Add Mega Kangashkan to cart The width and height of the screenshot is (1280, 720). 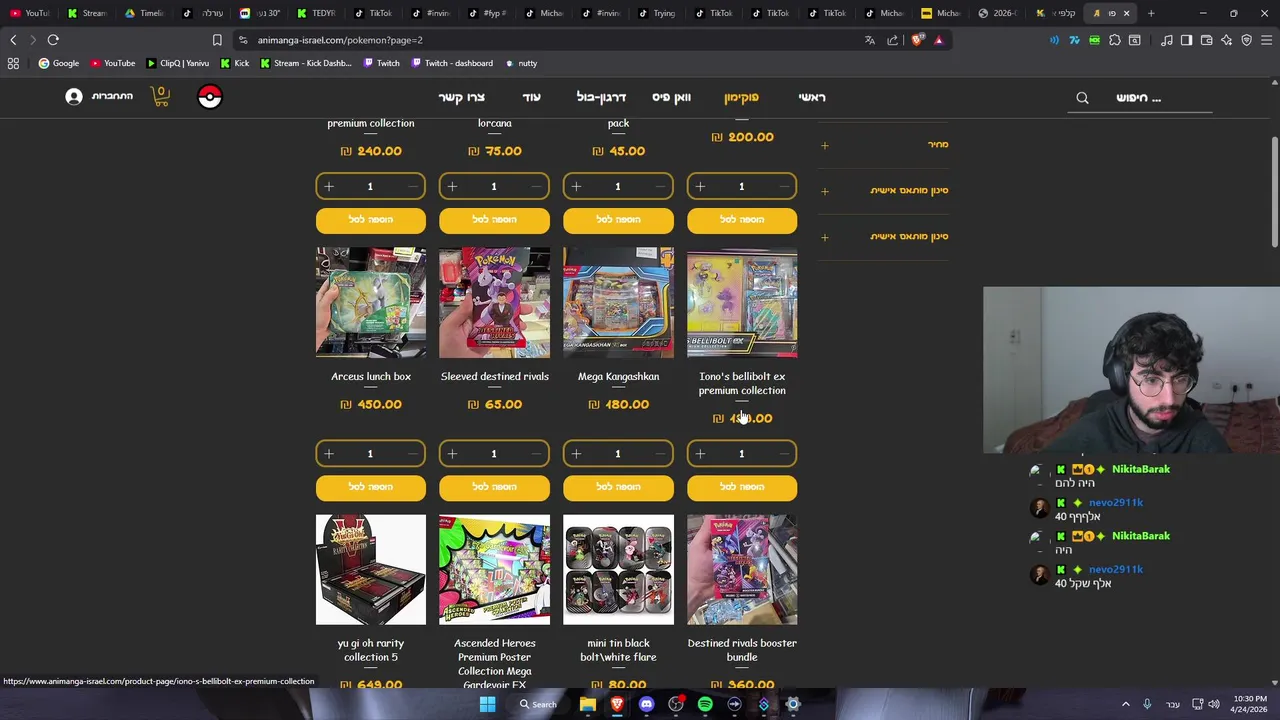tap(618, 487)
